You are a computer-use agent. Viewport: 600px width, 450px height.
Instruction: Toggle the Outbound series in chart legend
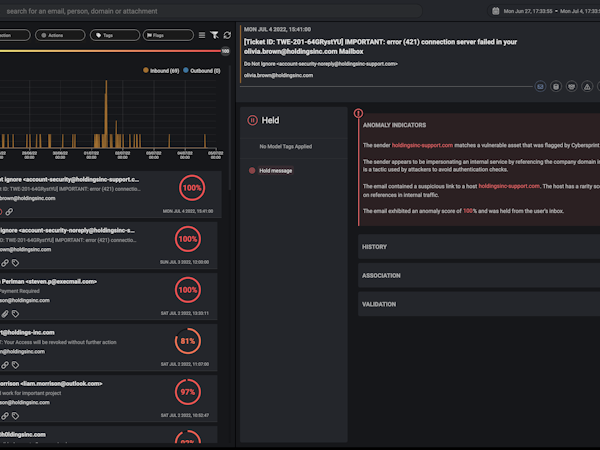pos(202,71)
